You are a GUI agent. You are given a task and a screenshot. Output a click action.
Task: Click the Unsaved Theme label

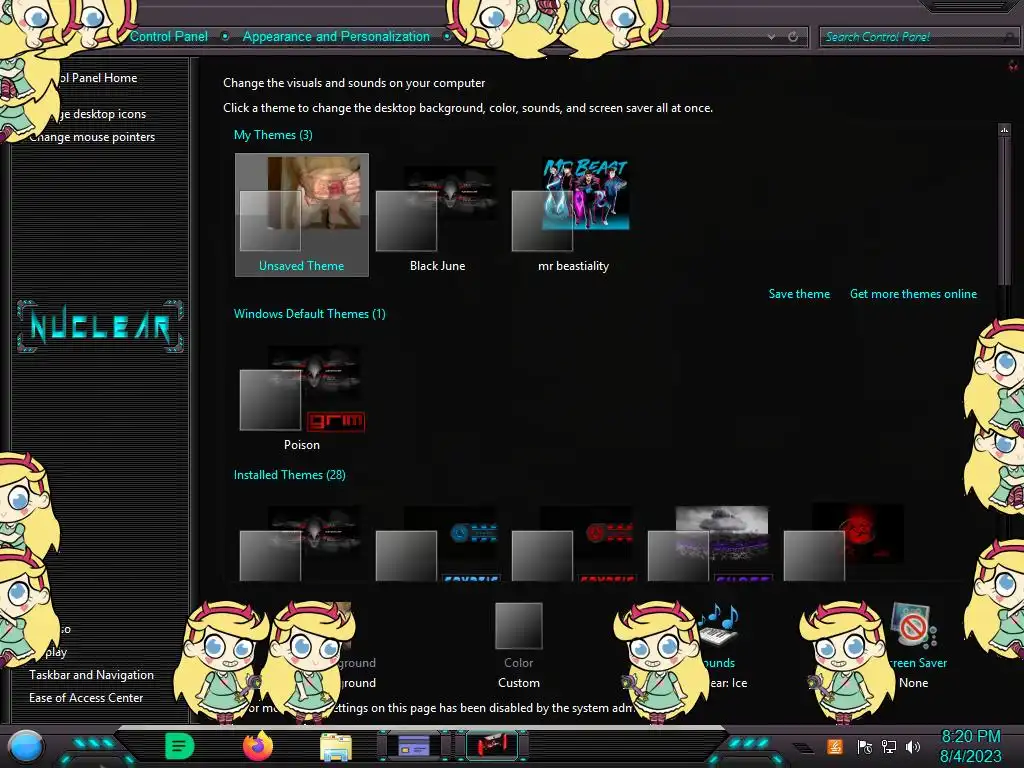tap(301, 266)
